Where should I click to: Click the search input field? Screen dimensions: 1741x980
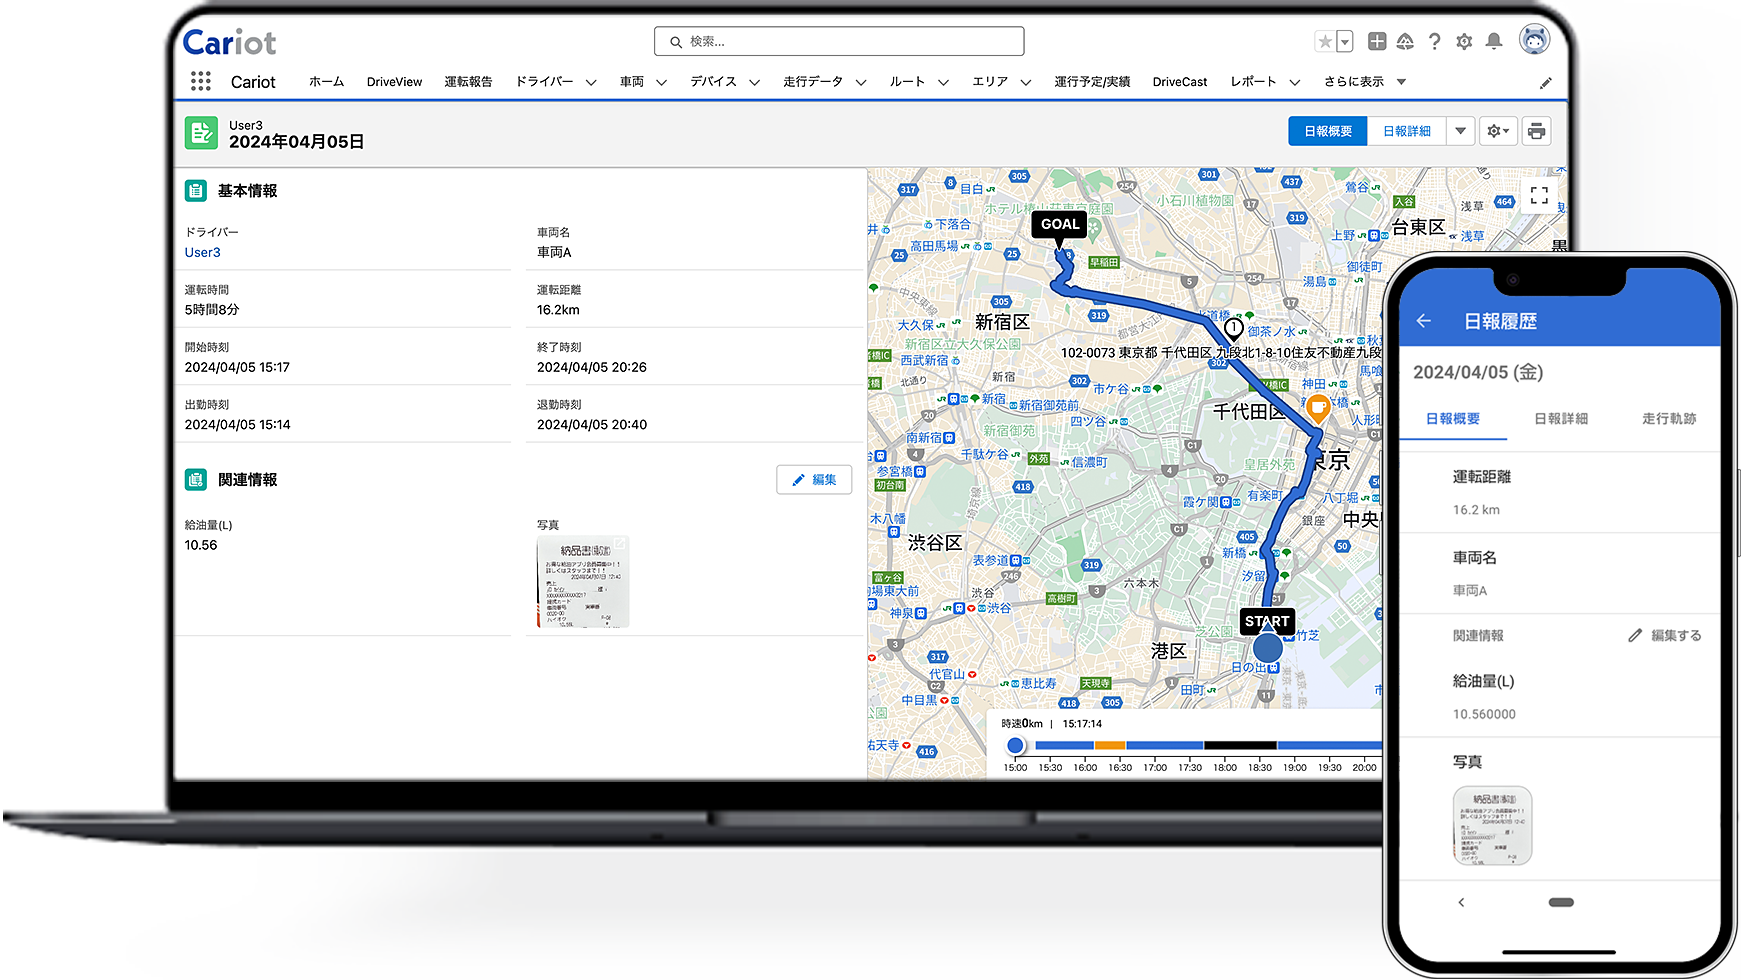pos(839,41)
